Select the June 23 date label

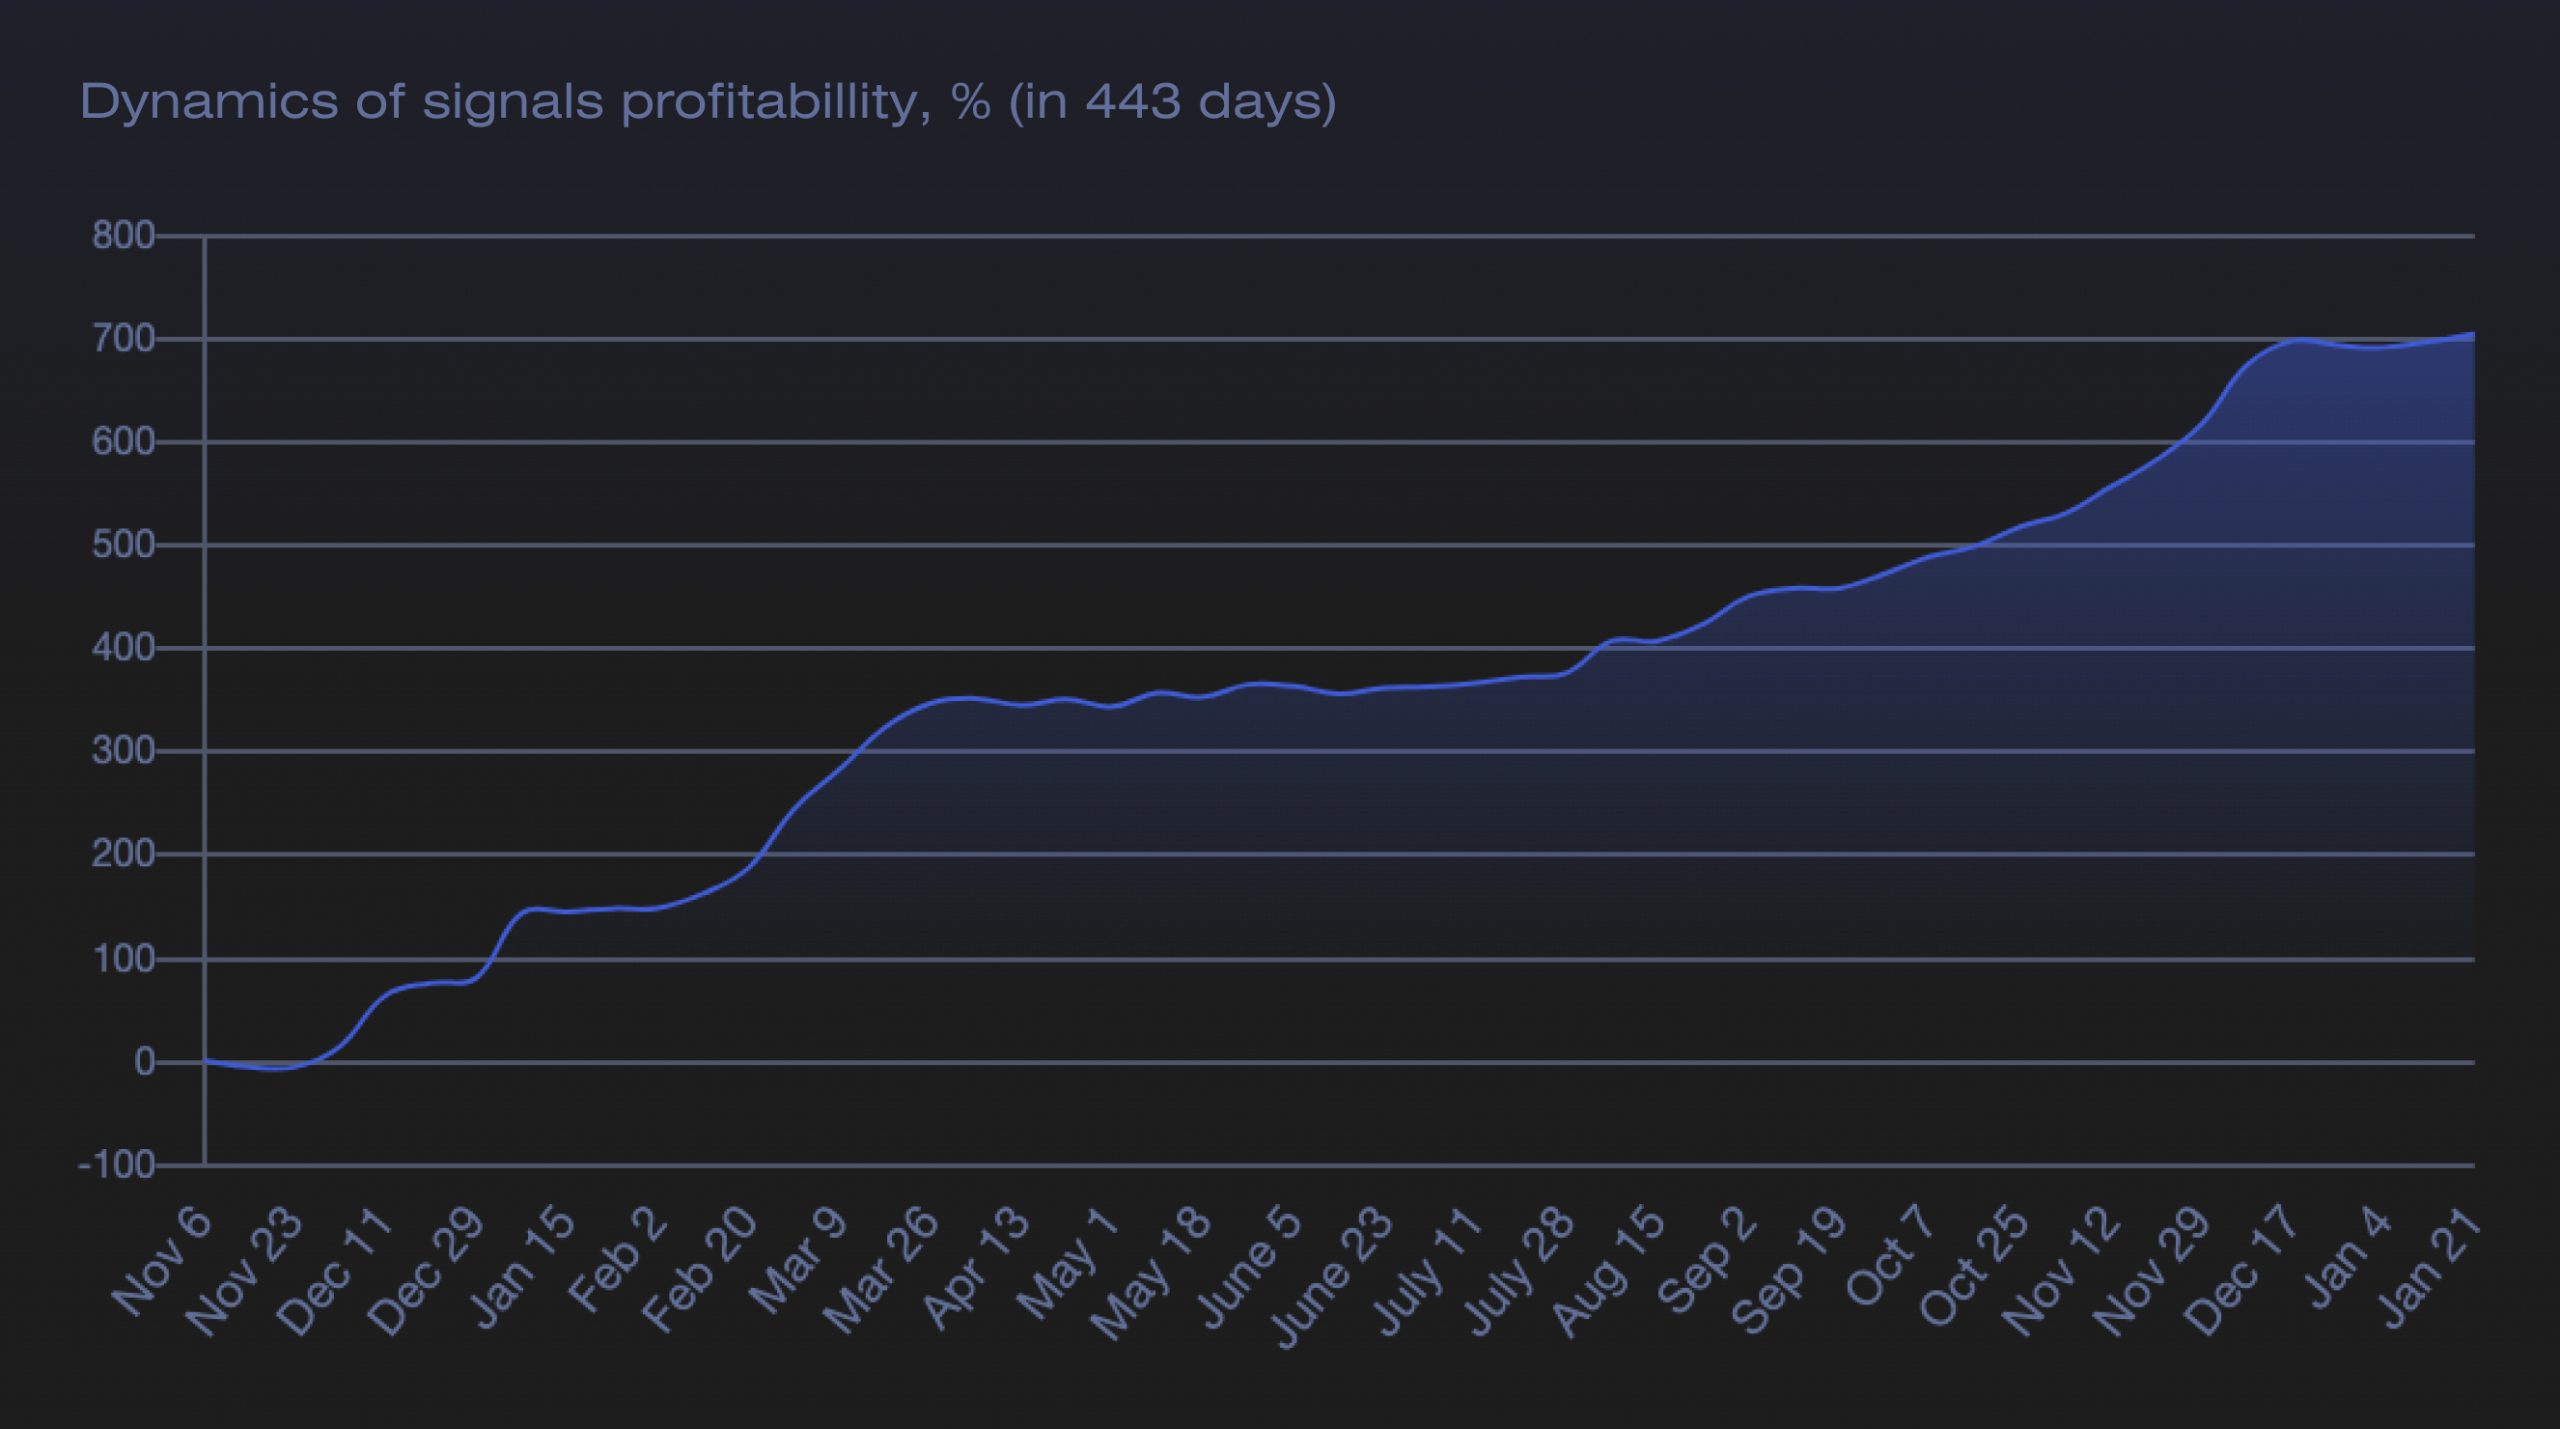[1330, 1278]
